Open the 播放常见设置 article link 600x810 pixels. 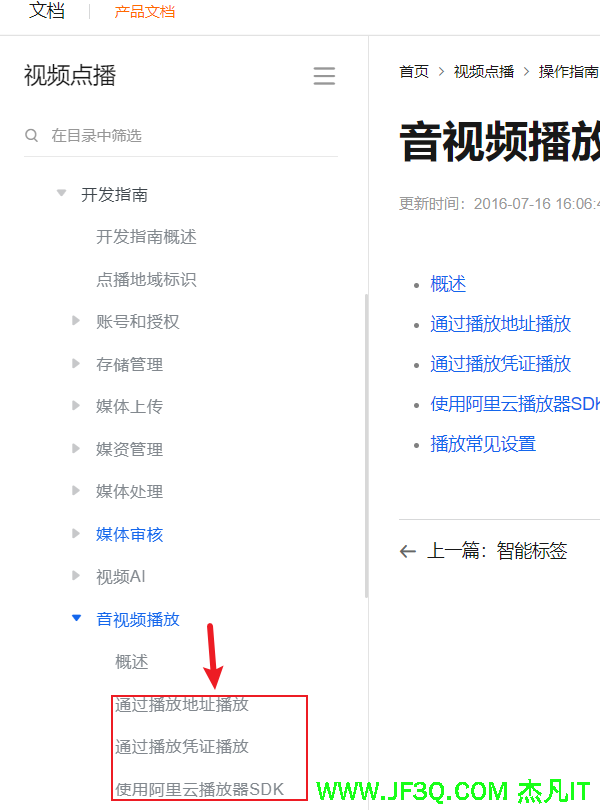pyautogui.click(x=483, y=444)
